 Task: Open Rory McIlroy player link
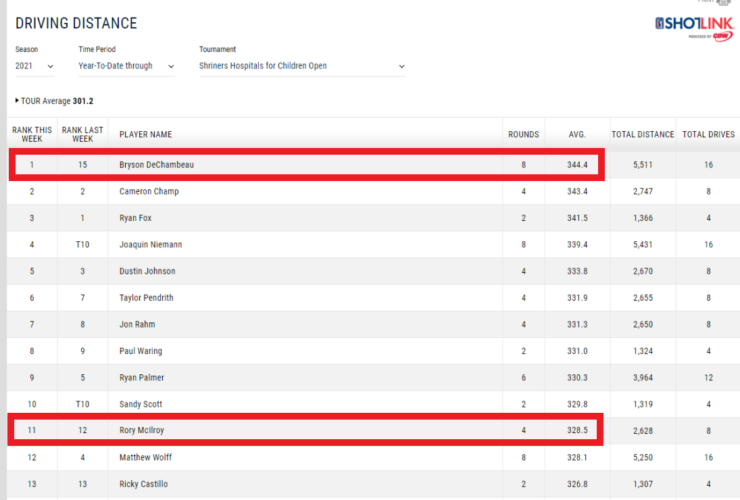tap(142, 430)
